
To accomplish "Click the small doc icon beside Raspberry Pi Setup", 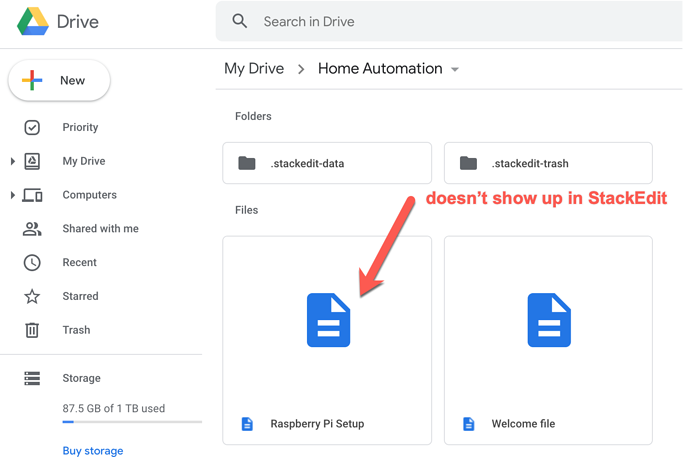I will click(247, 424).
